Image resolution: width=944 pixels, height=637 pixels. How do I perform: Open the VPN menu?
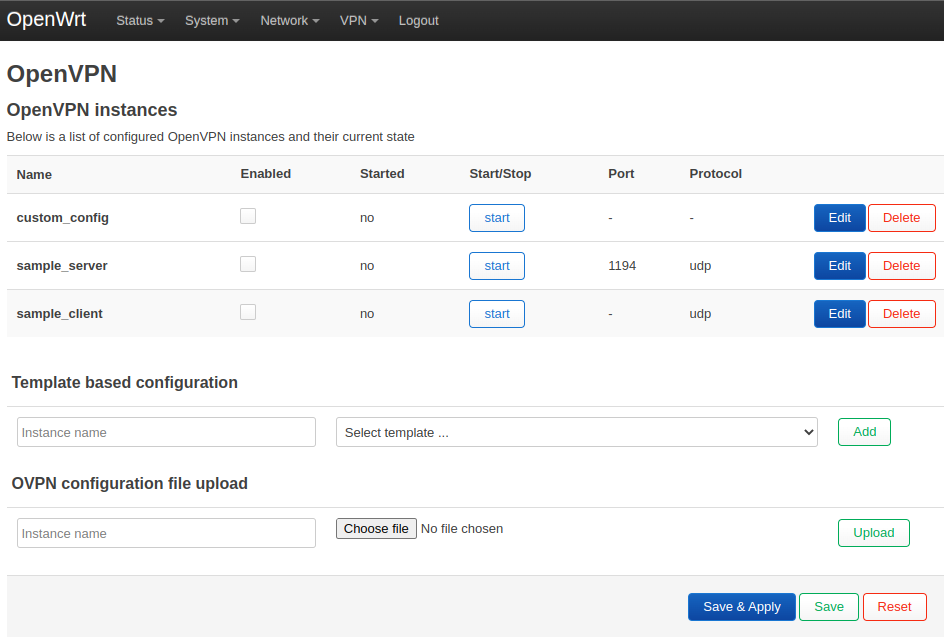[359, 20]
